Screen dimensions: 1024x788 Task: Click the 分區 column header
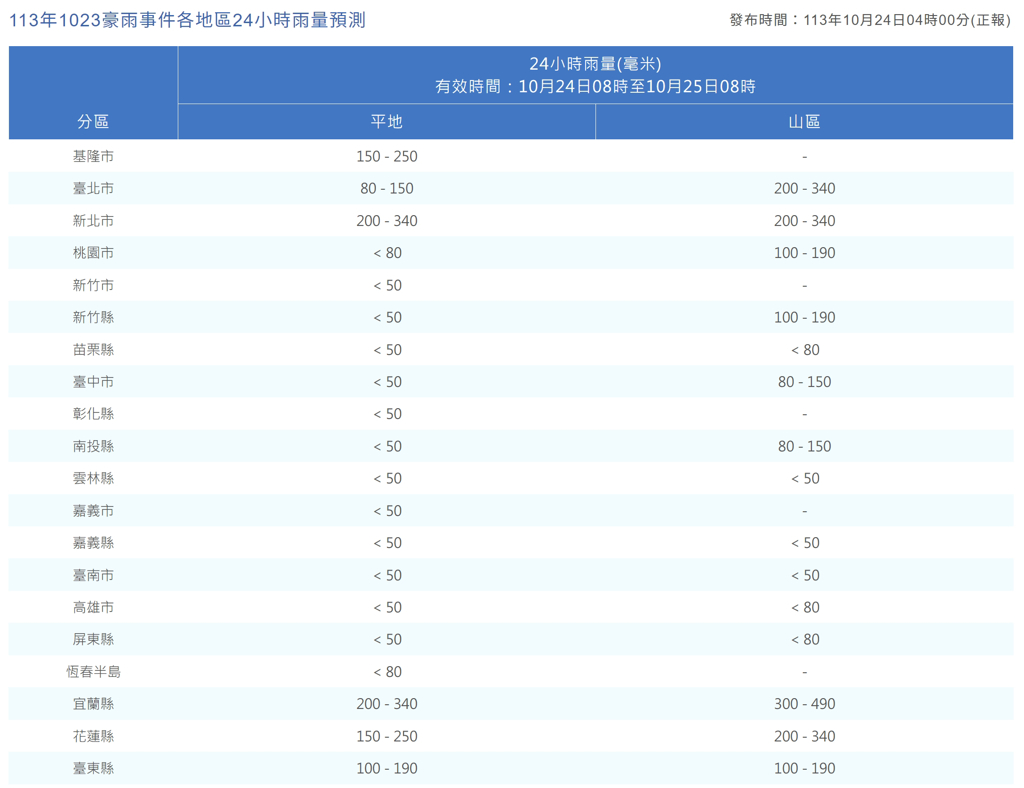click(93, 121)
